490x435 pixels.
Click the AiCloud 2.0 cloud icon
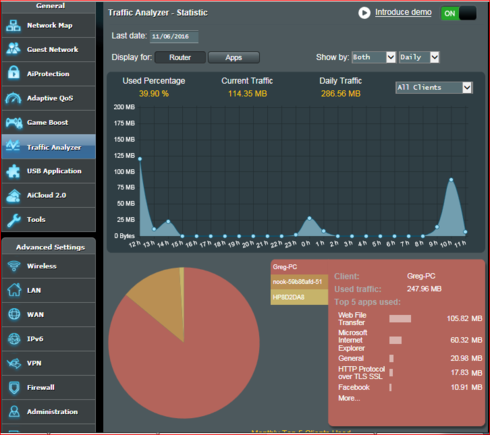tap(13, 196)
